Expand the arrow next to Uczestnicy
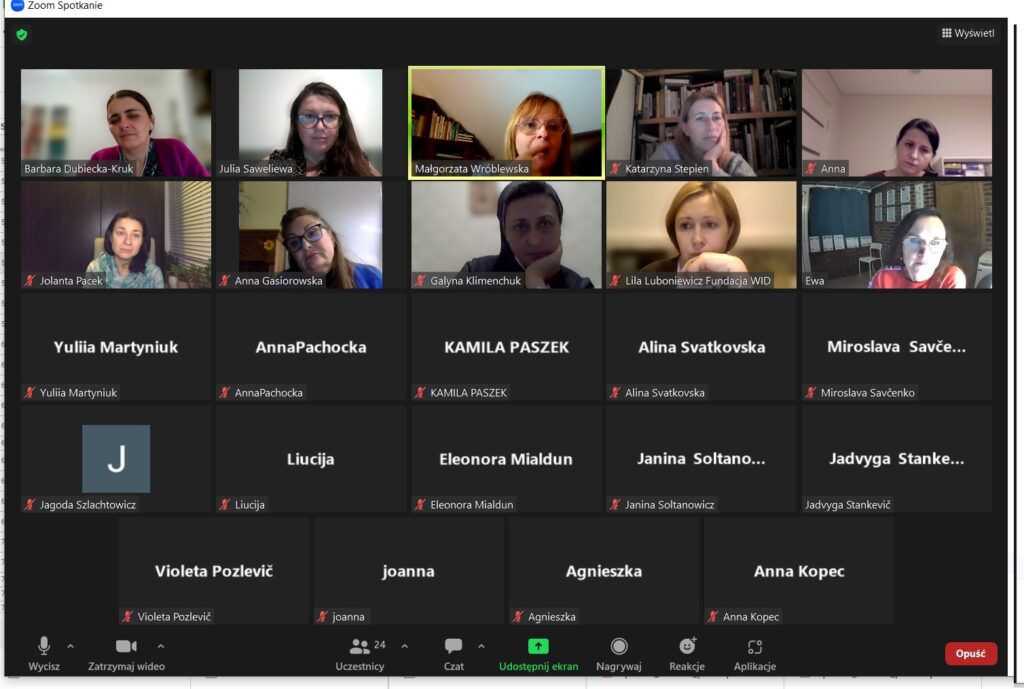This screenshot has height=689, width=1024. click(x=405, y=647)
